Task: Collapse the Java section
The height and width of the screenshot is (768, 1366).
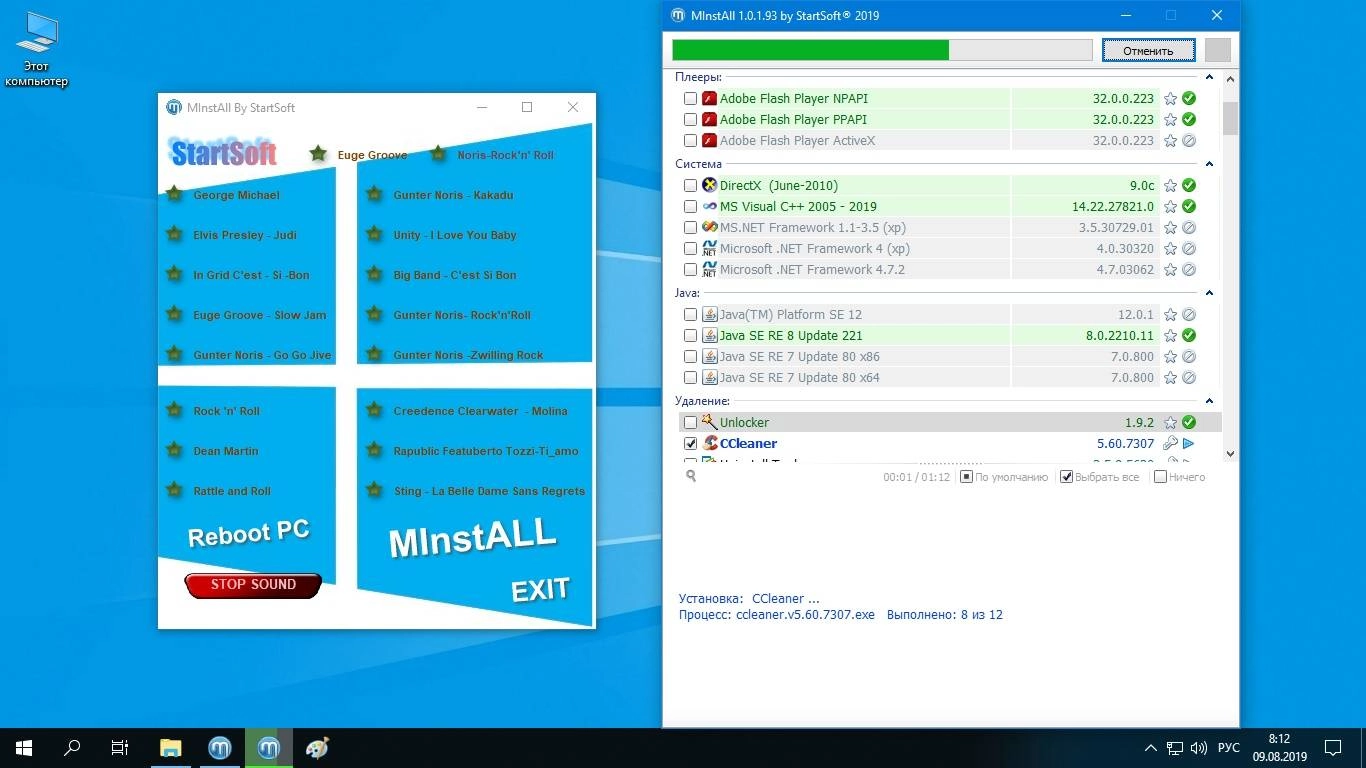Action: coord(1209,293)
